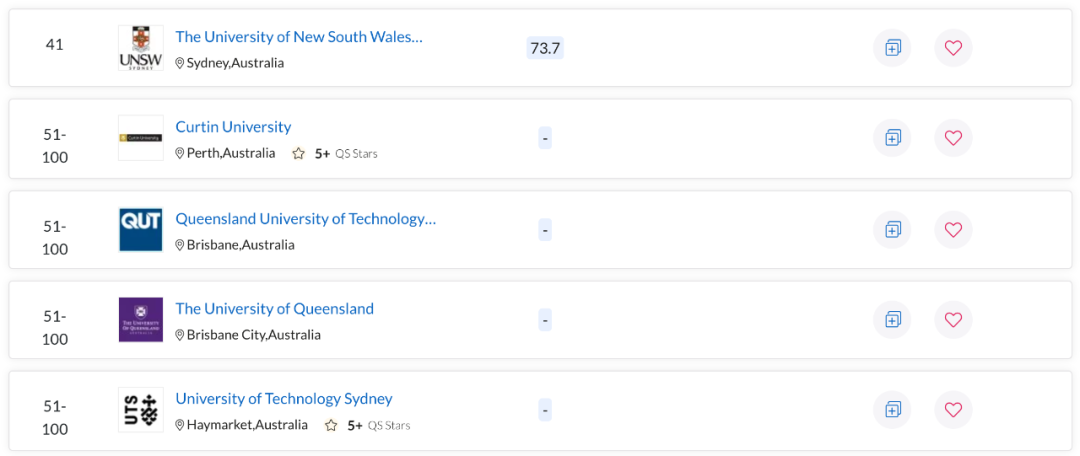Click the QUT logo thumbnail
Image resolution: width=1080 pixels, height=456 pixels.
pos(140,230)
